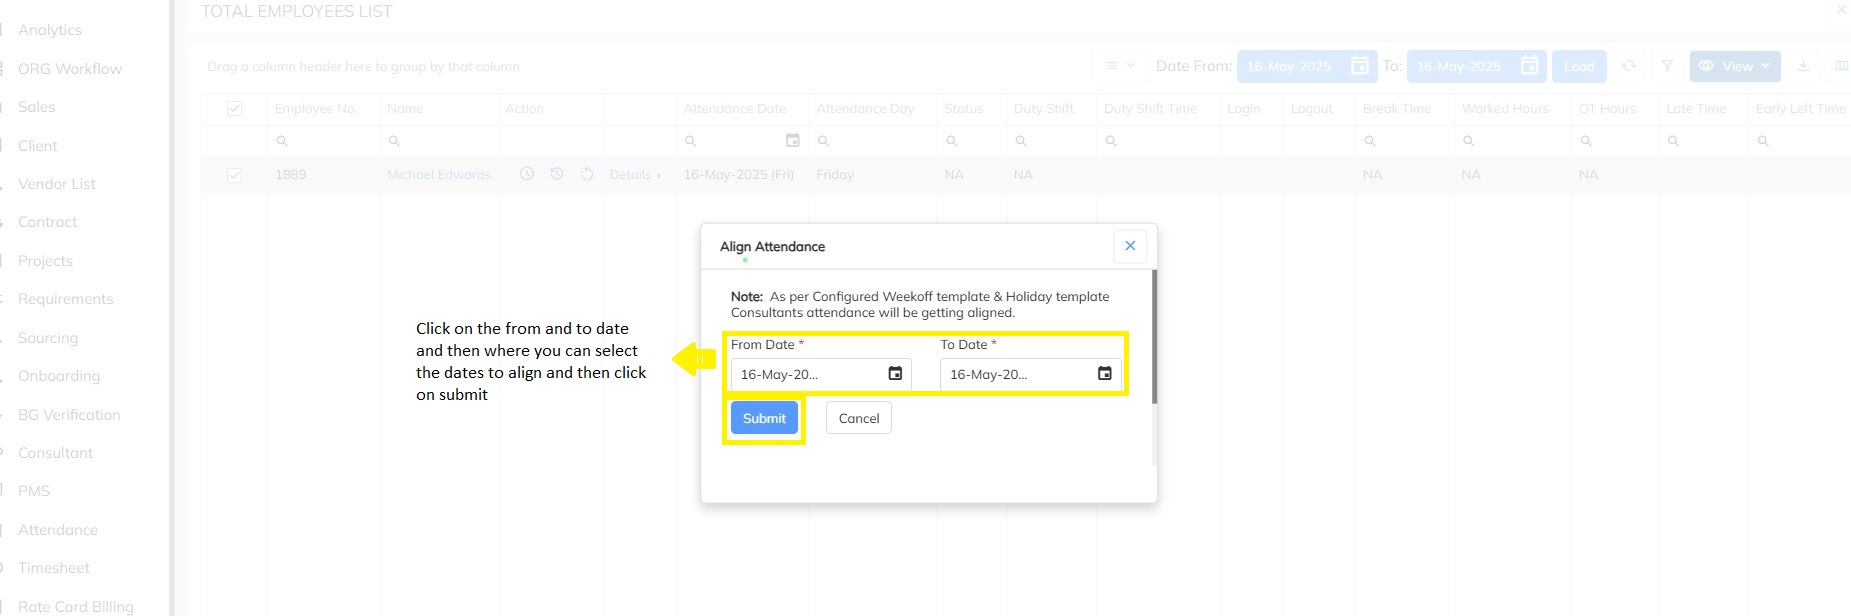
Task: Open Consultant in sidebar
Action: (55, 453)
